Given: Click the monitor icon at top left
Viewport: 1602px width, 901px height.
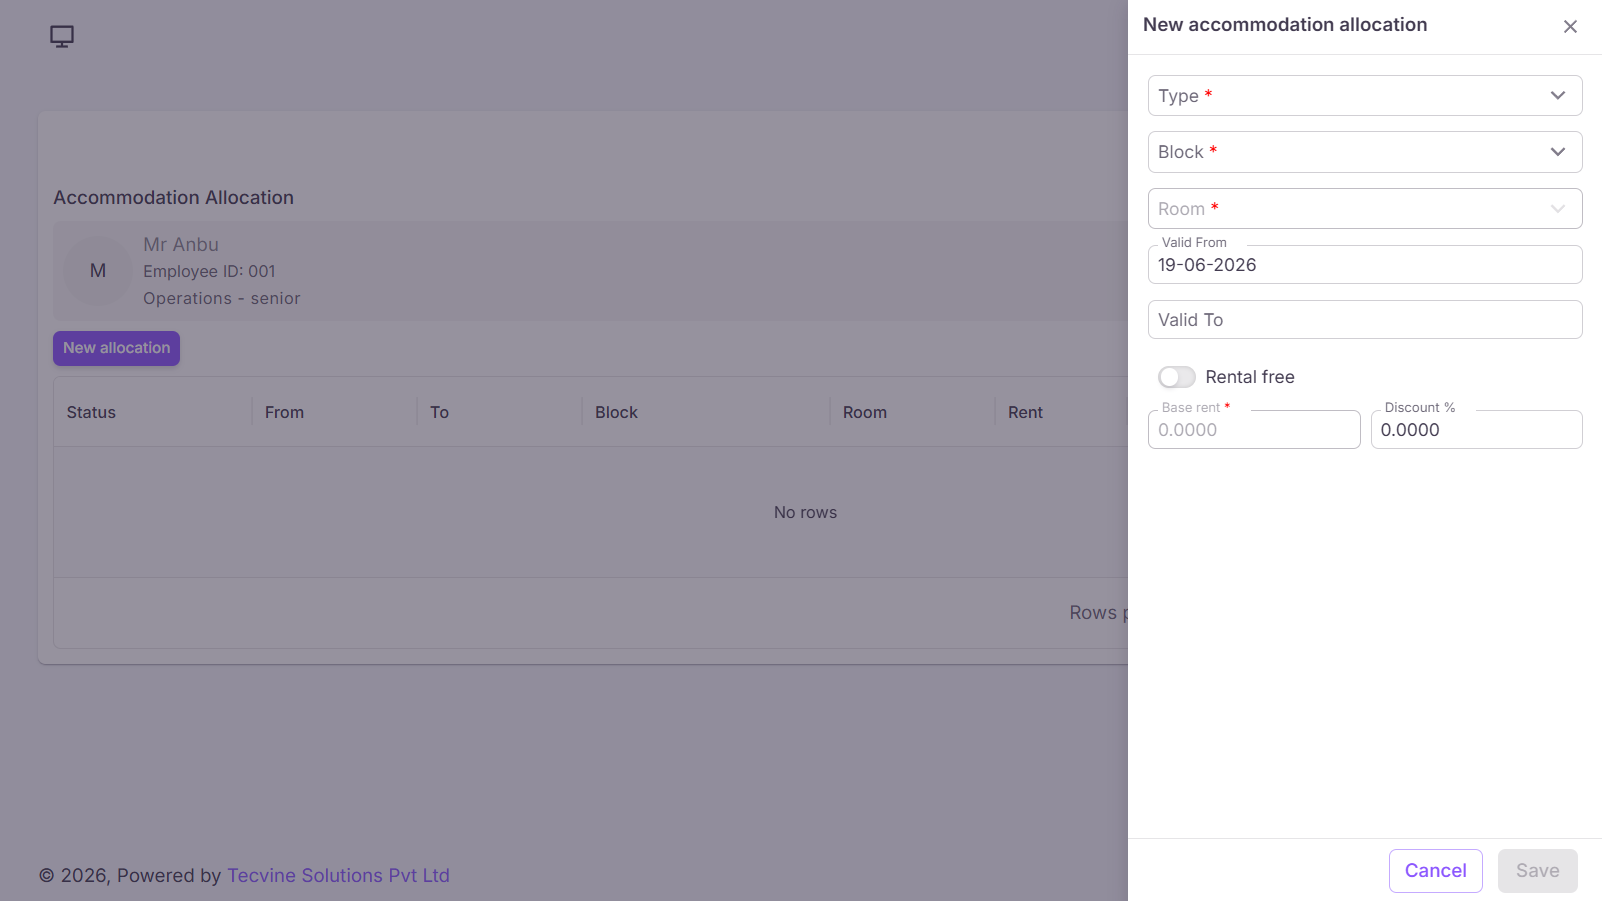Looking at the screenshot, I should tap(62, 37).
